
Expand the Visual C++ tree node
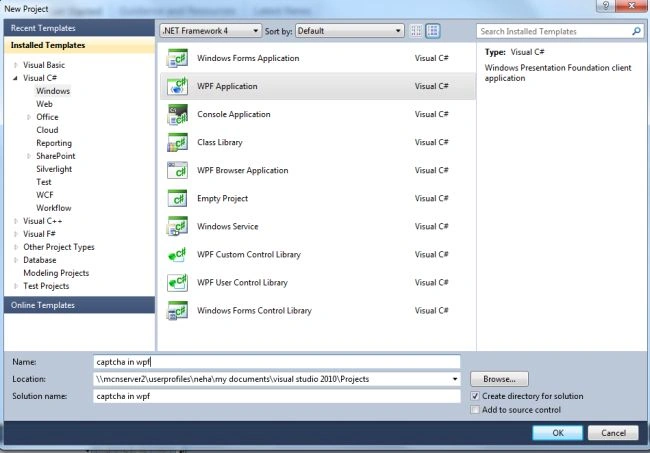point(16,221)
